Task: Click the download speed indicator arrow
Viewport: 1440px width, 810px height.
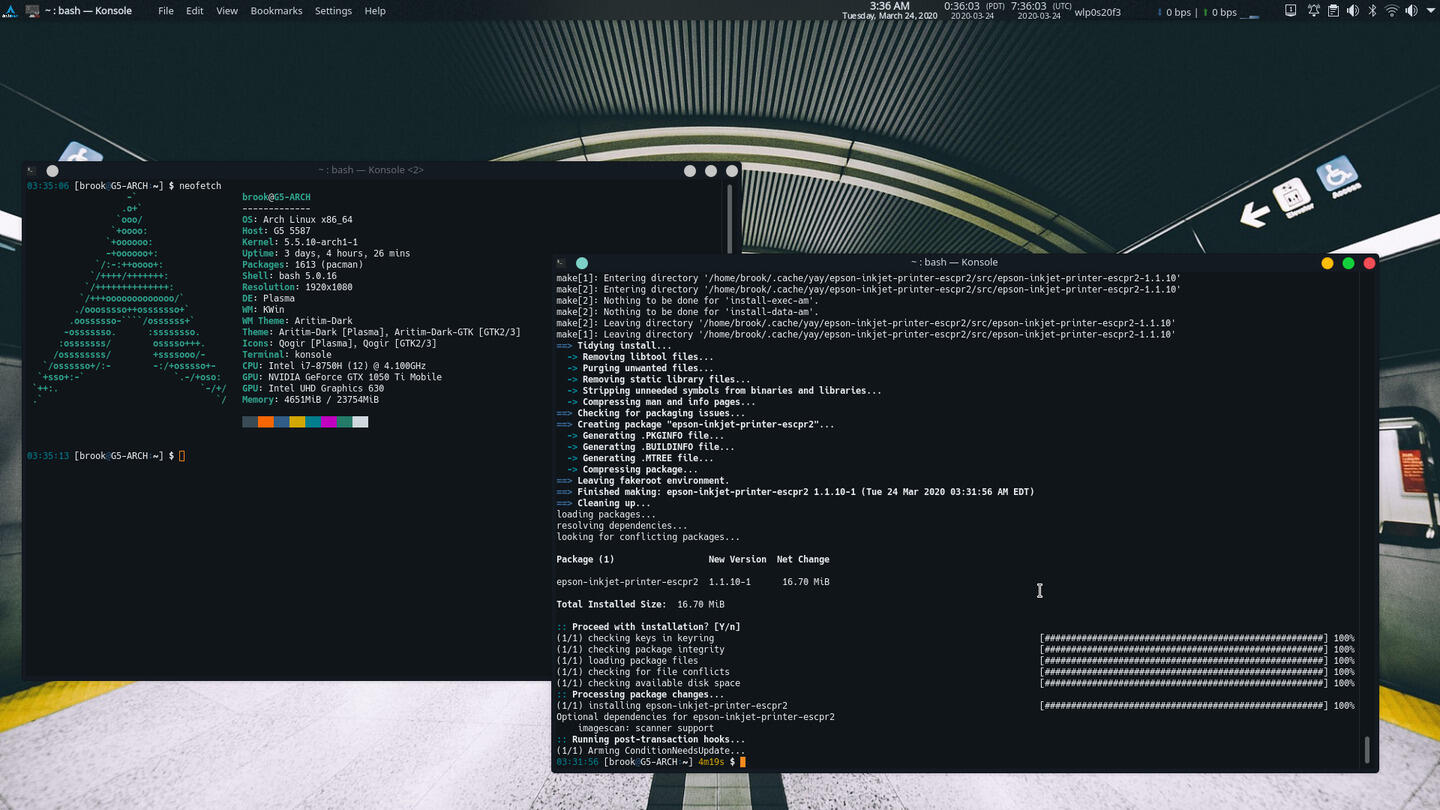Action: 1160,12
